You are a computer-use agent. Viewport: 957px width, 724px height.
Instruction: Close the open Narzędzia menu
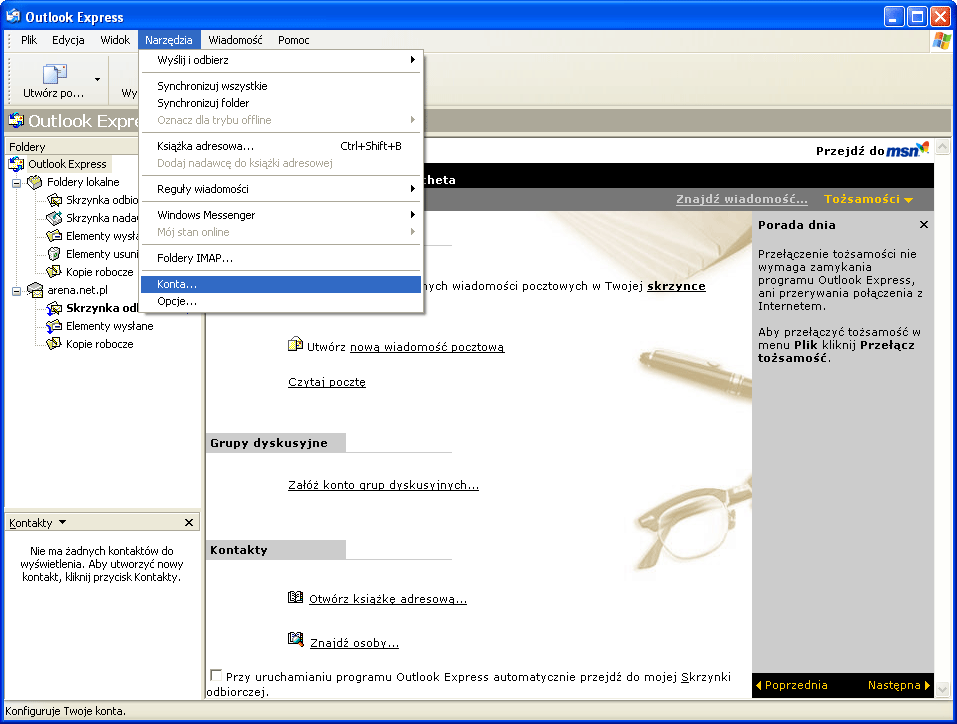169,40
